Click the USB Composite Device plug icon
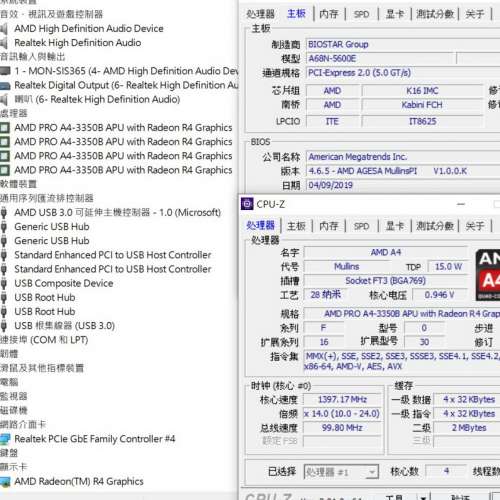The width and height of the screenshot is (500, 500). pyautogui.click(x=4, y=283)
